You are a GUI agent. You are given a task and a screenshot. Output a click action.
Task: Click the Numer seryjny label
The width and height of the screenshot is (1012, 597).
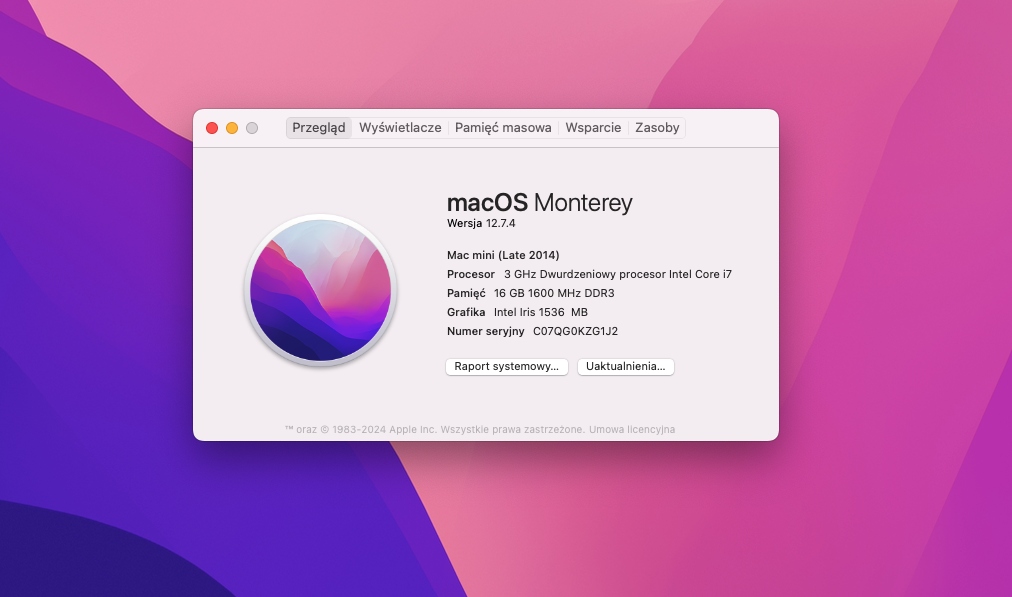pyautogui.click(x=485, y=332)
